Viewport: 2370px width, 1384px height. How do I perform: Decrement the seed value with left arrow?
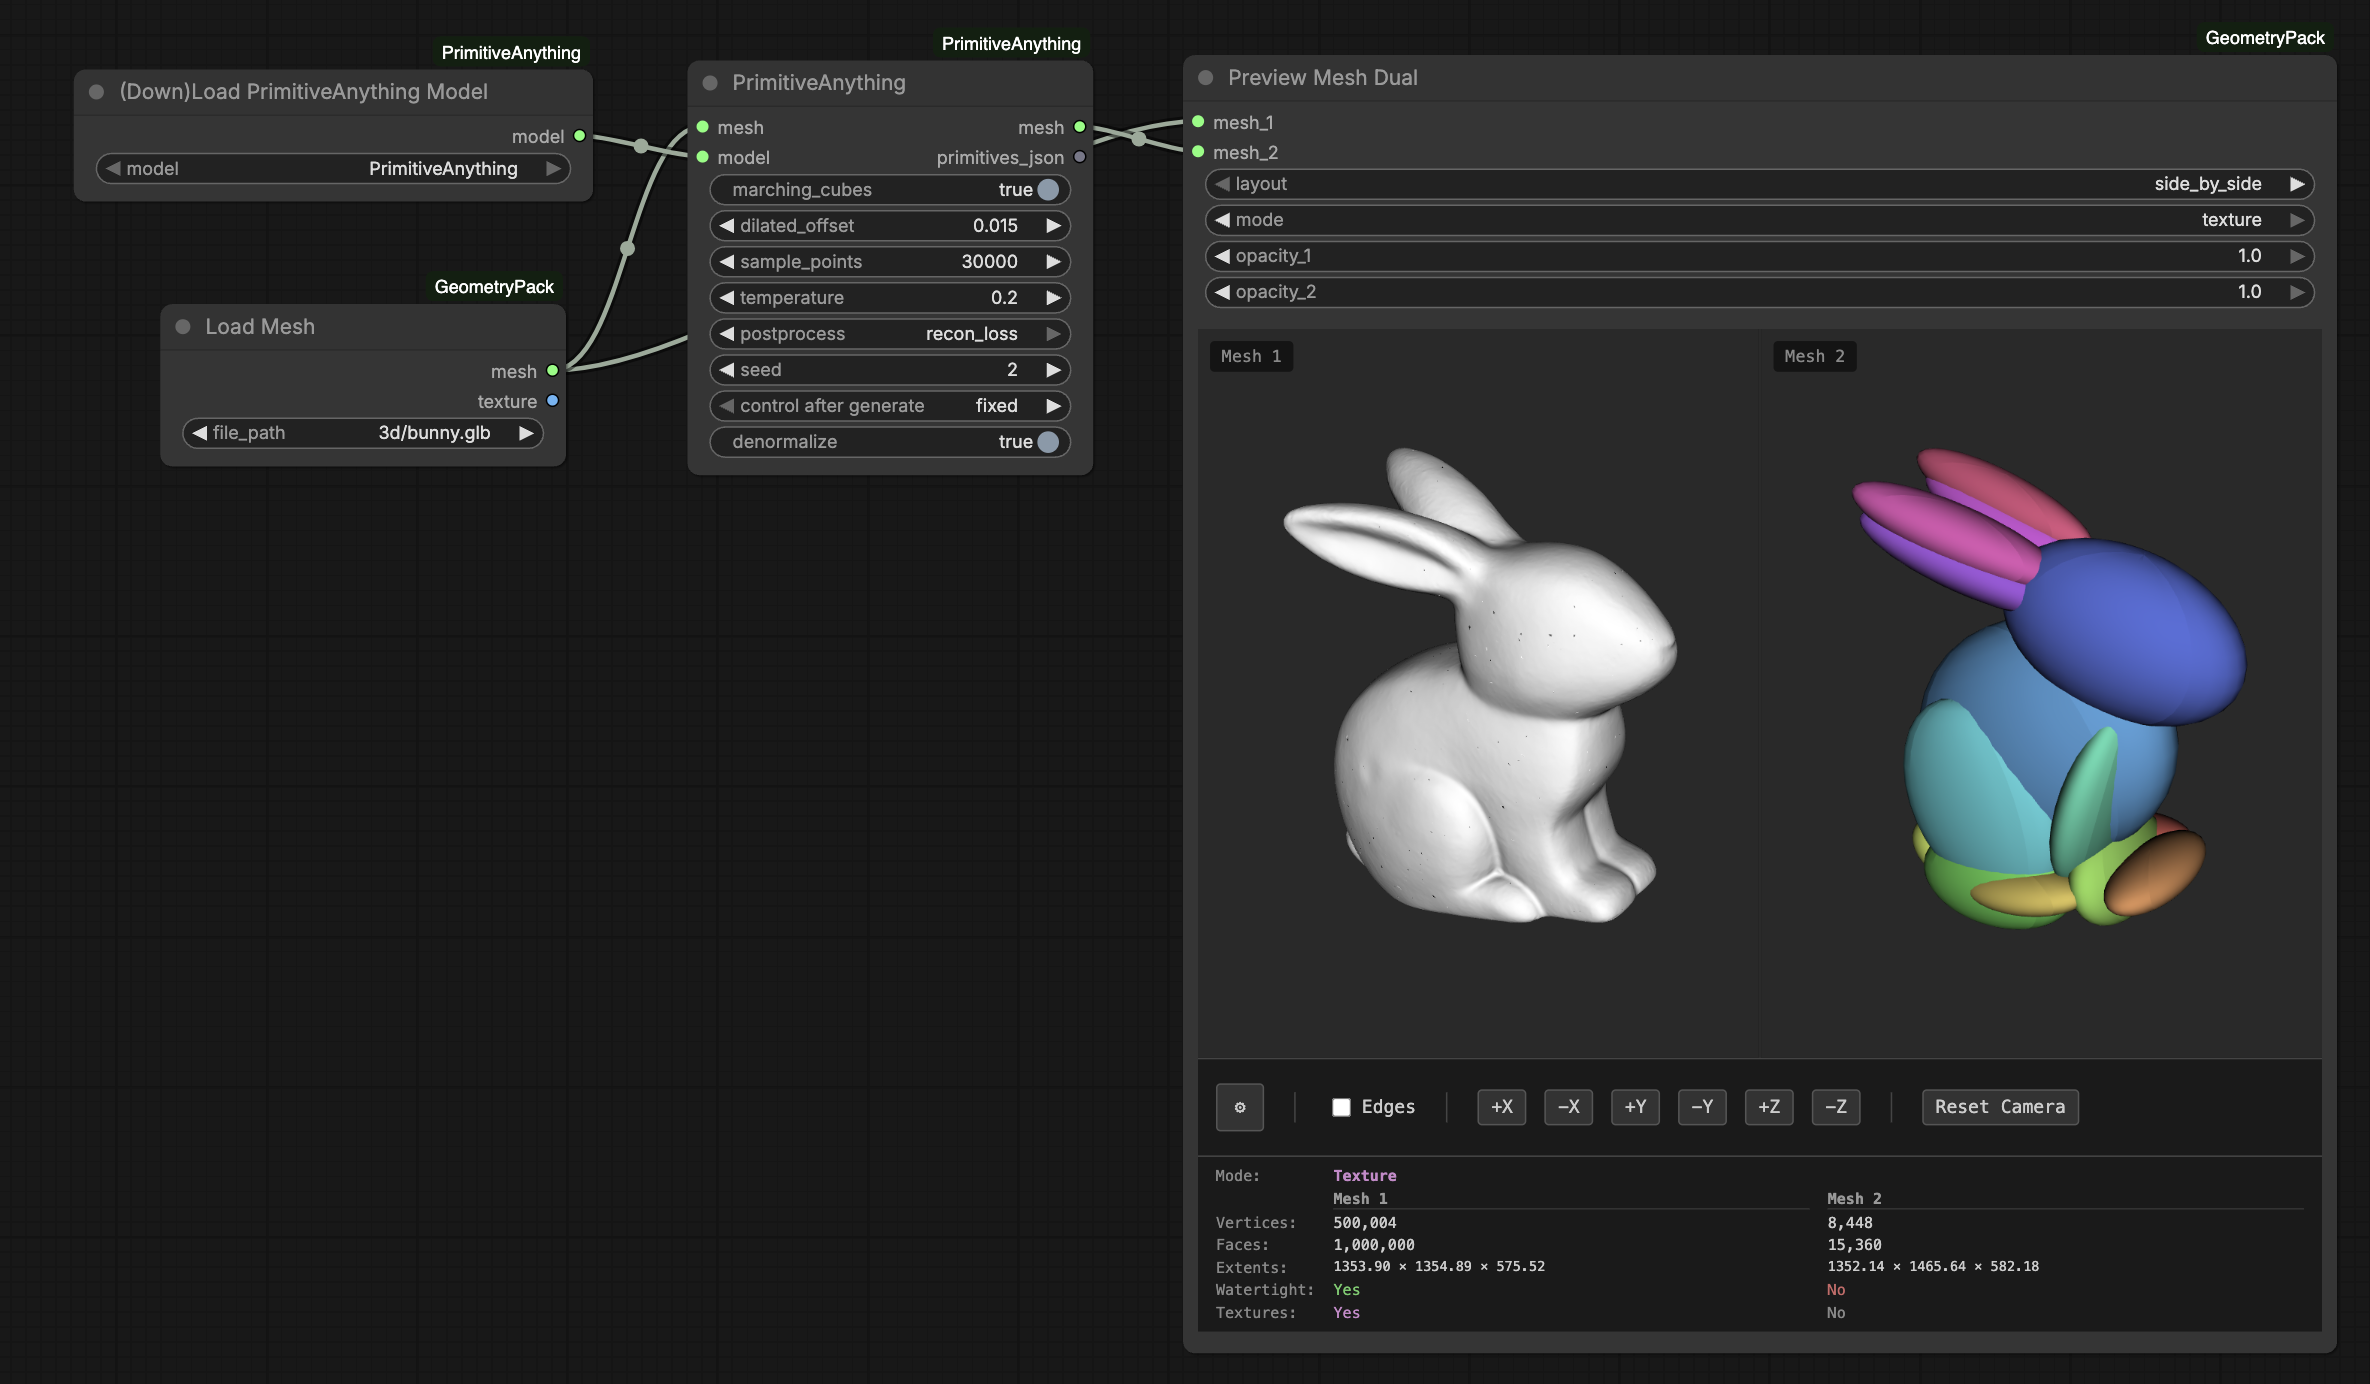pos(727,370)
